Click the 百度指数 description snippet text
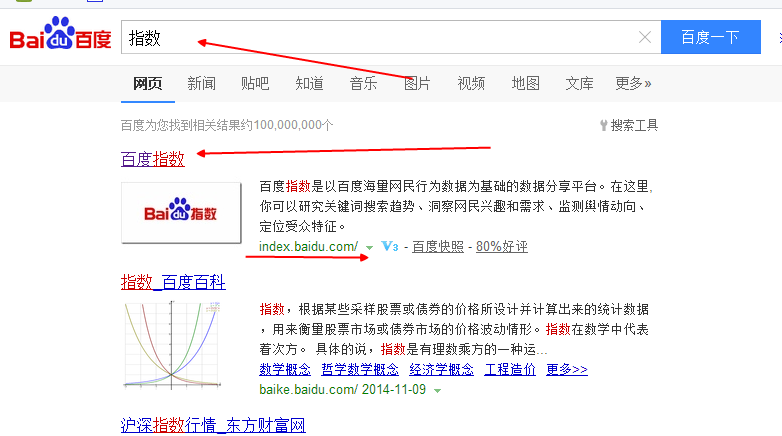 coord(456,207)
